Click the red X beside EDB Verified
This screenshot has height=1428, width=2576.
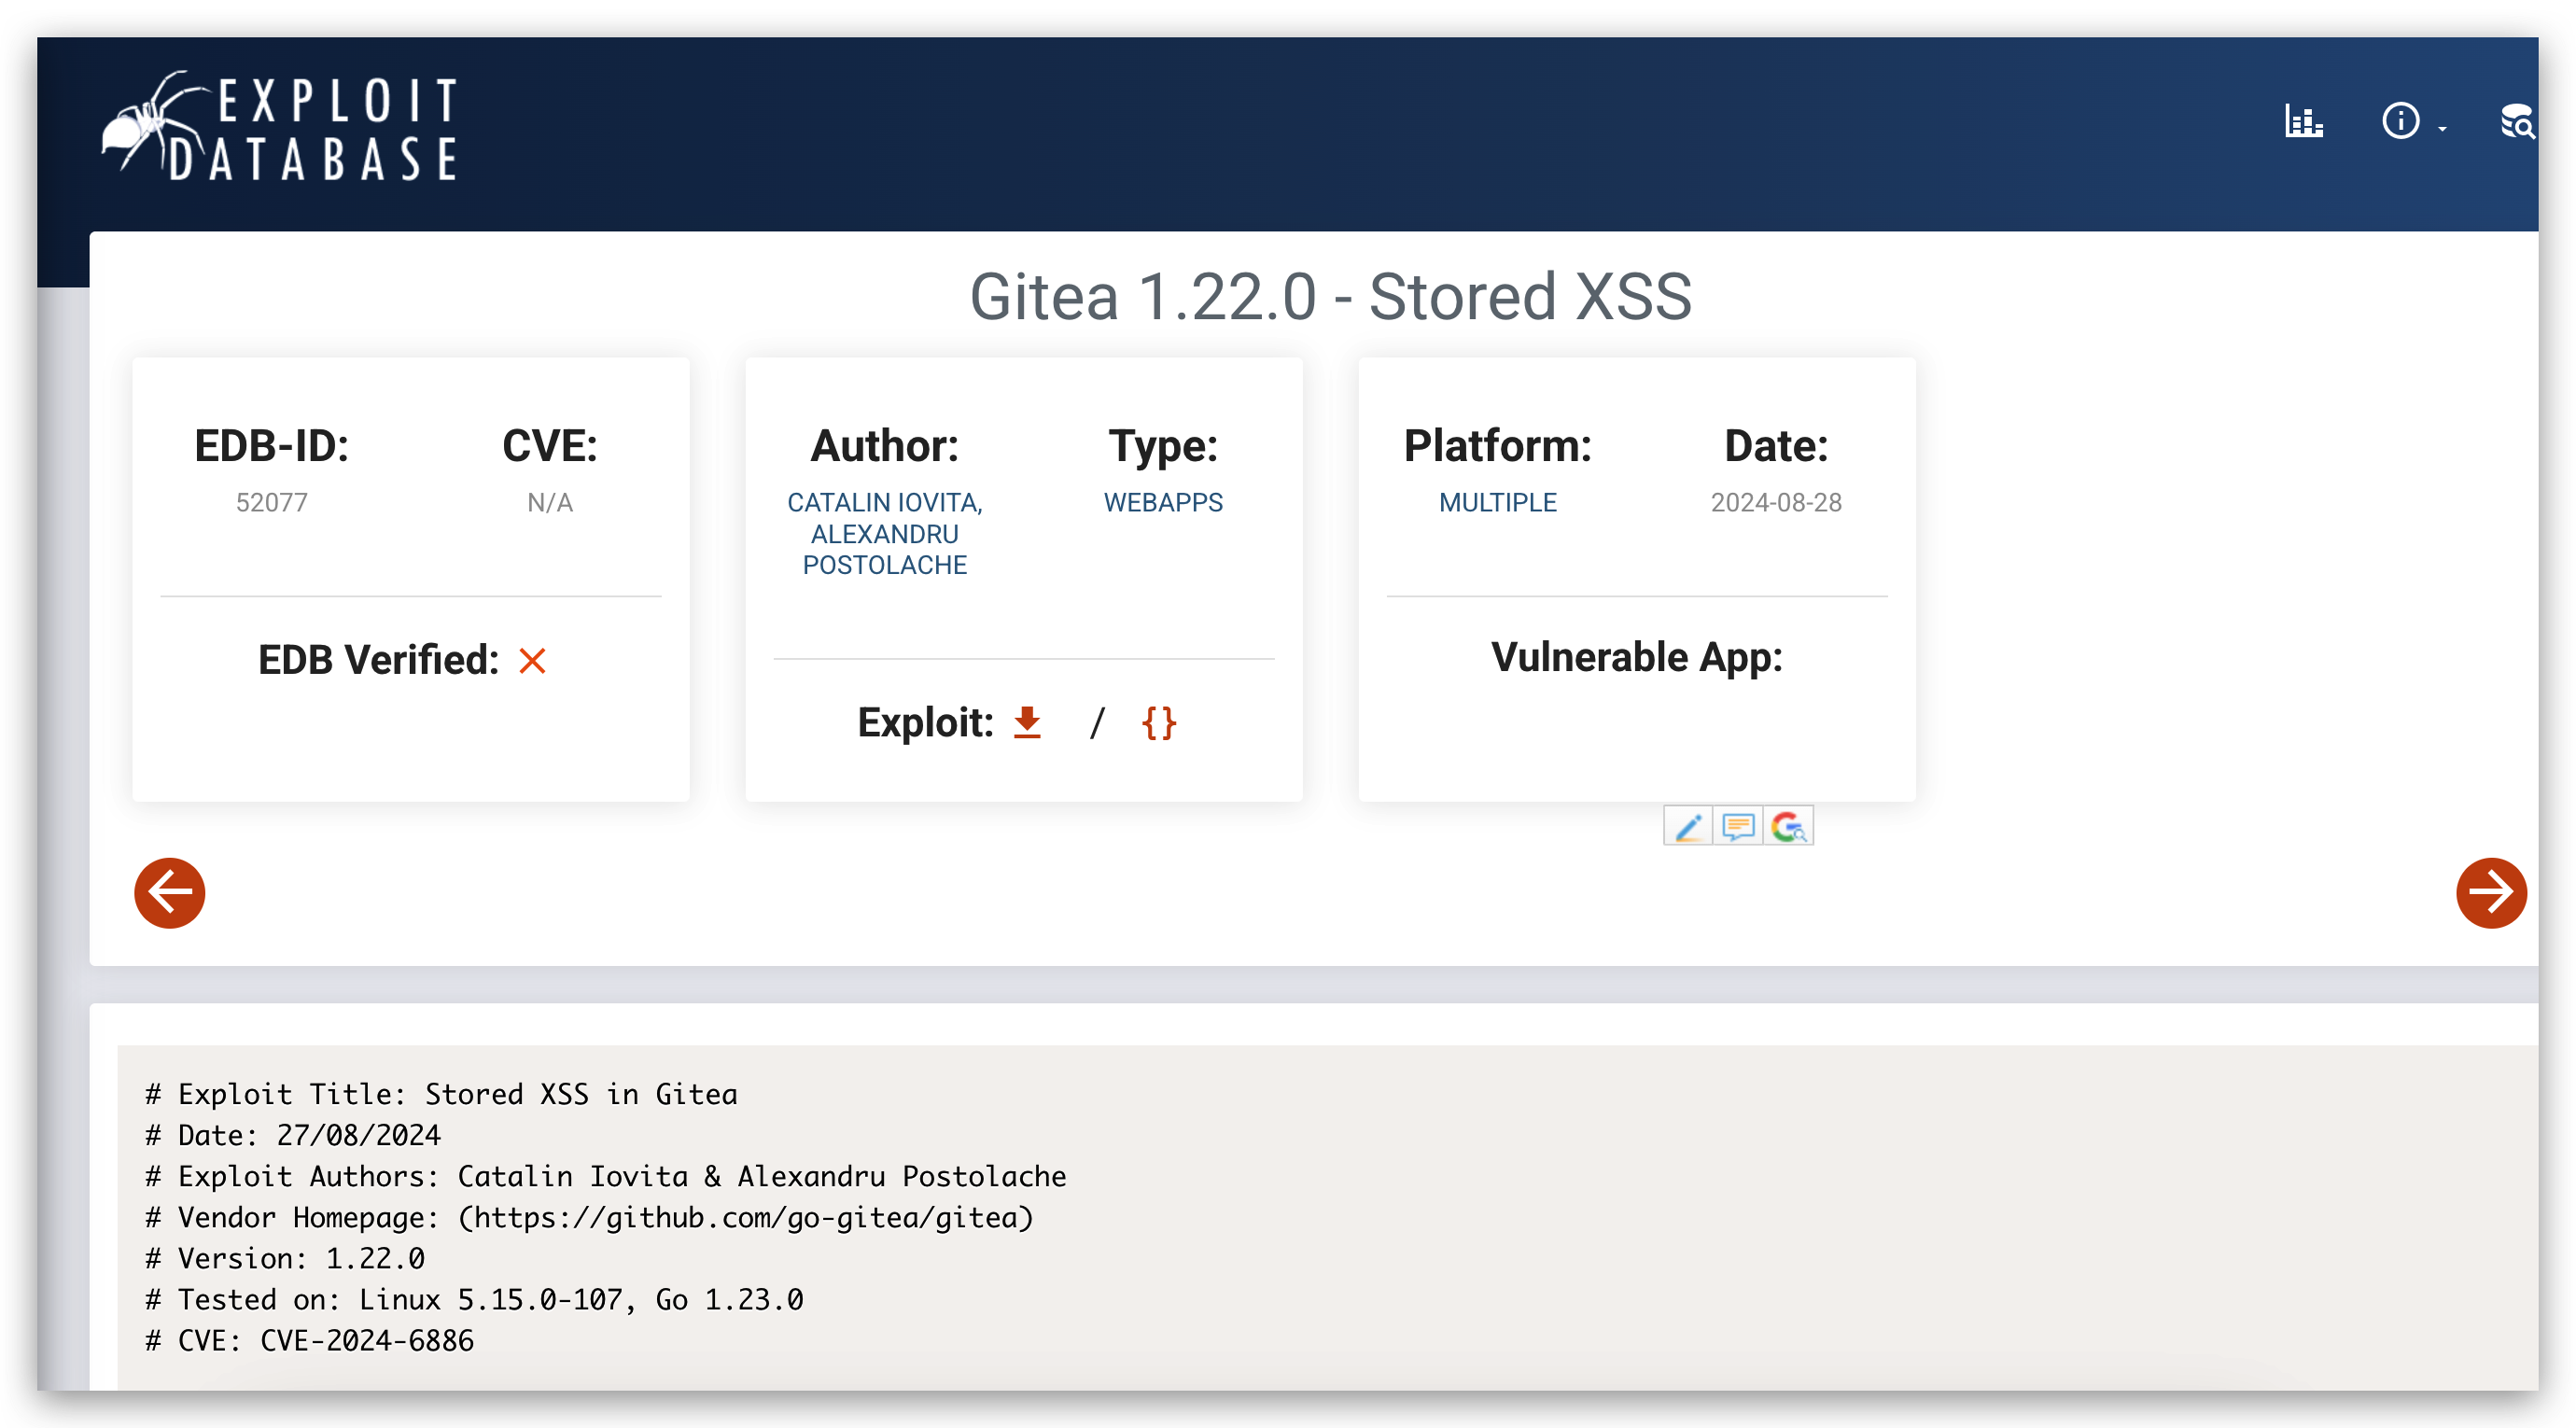click(x=532, y=660)
